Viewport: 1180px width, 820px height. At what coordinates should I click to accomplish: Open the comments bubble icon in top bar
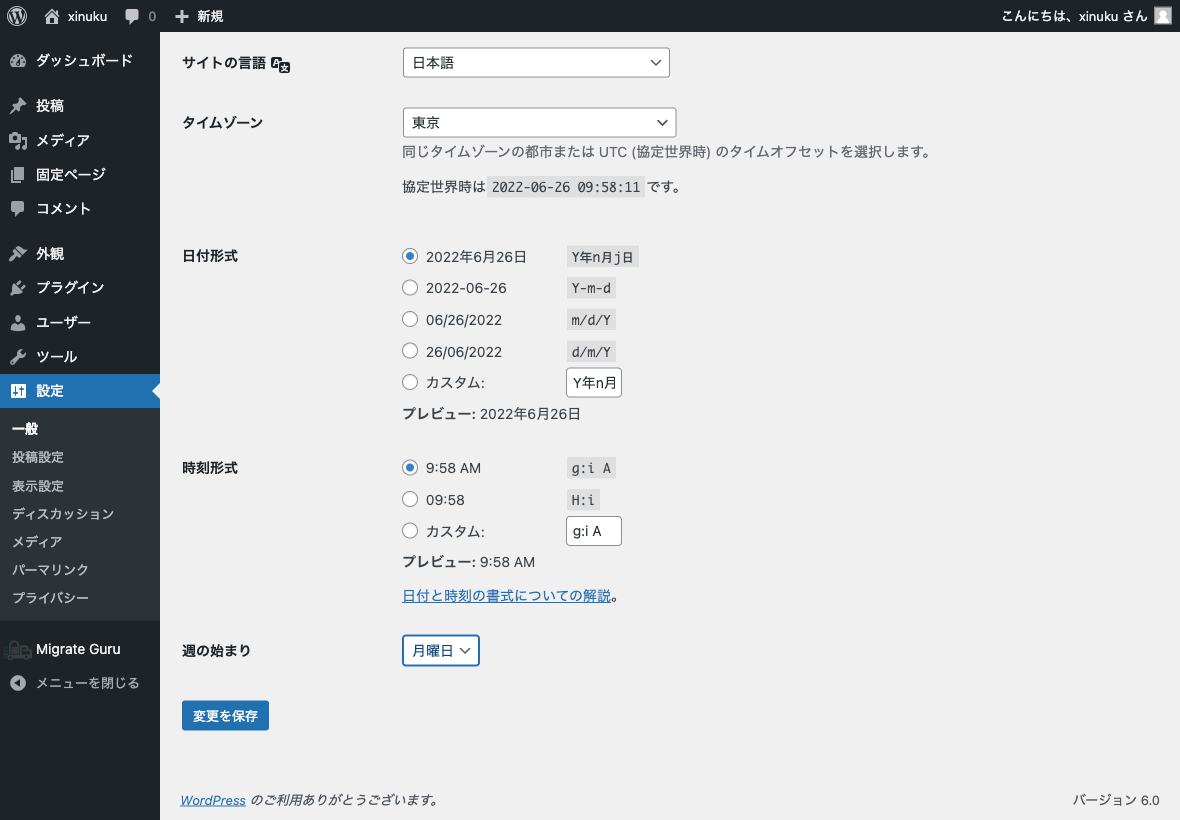tap(132, 16)
